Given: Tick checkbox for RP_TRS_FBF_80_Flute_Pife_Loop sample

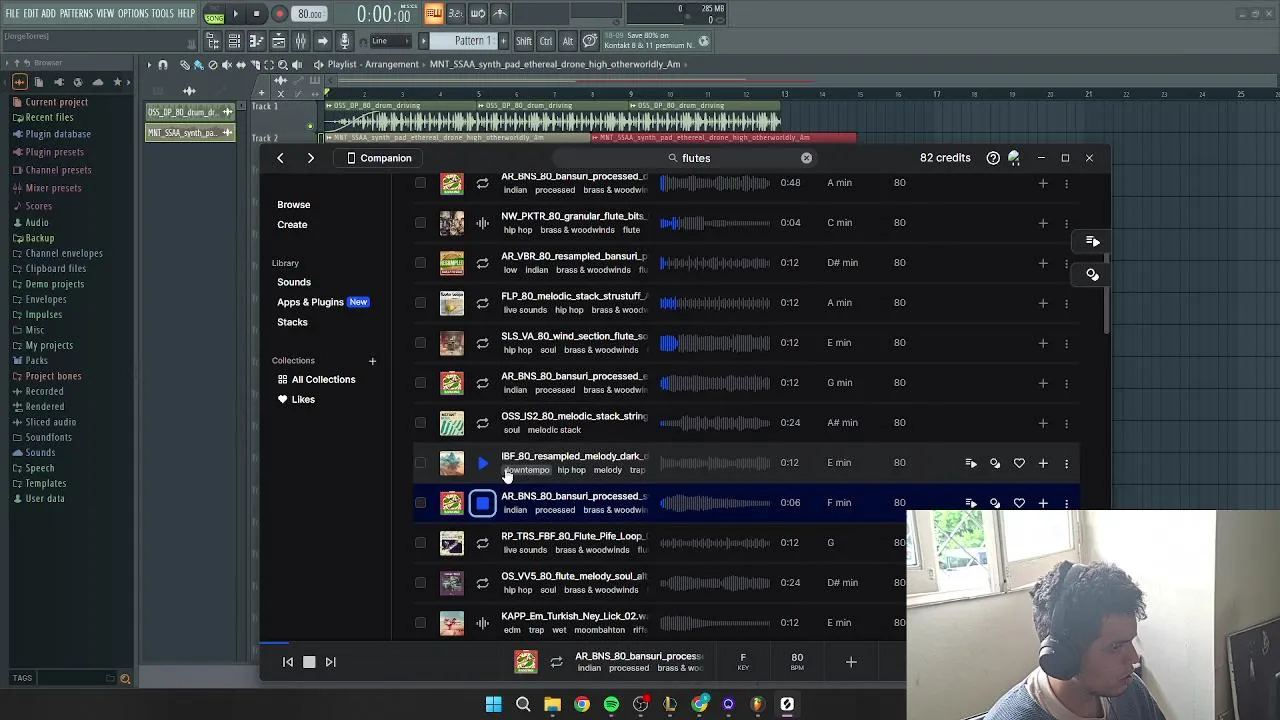Looking at the screenshot, I should tap(420, 543).
